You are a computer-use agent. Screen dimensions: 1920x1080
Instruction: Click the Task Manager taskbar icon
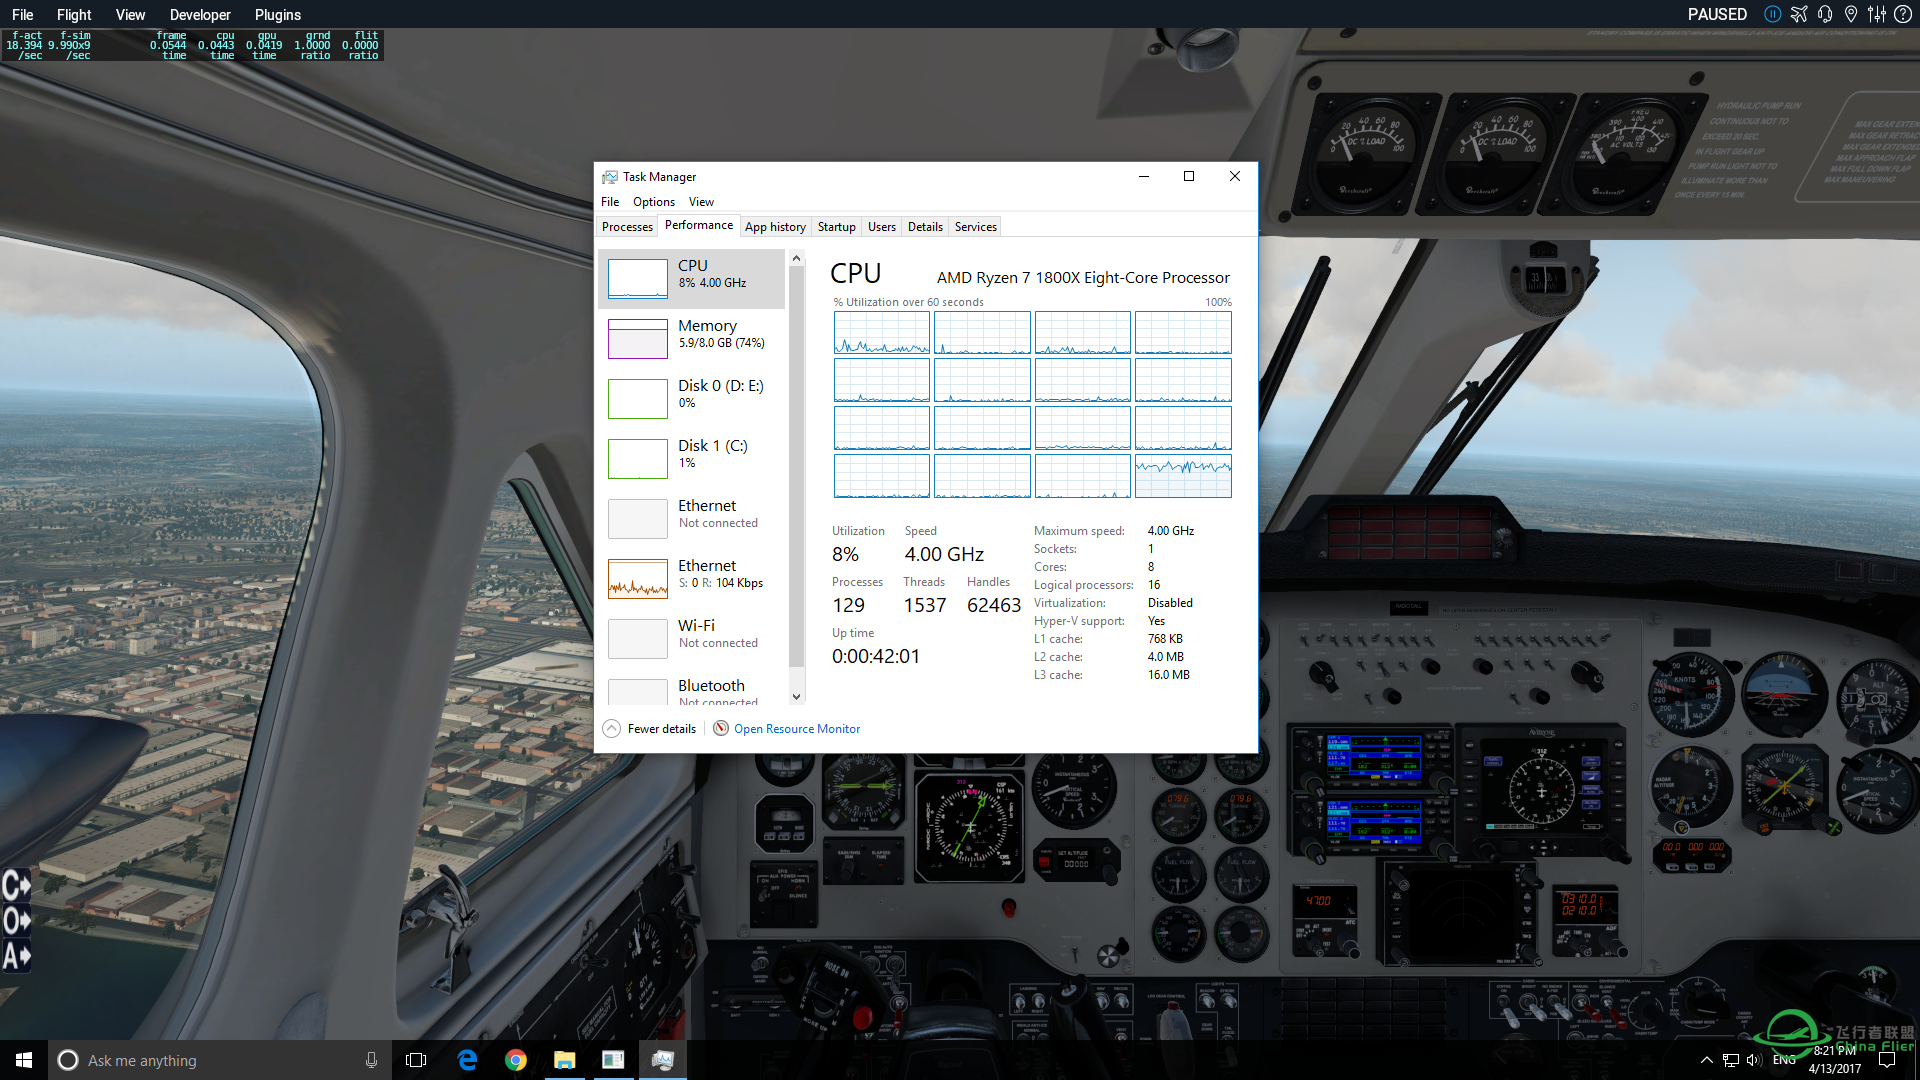point(662,1060)
